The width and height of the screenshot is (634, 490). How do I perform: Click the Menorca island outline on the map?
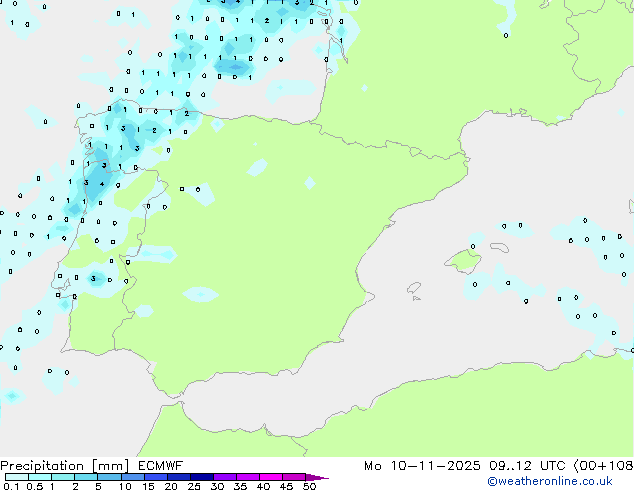click(499, 247)
